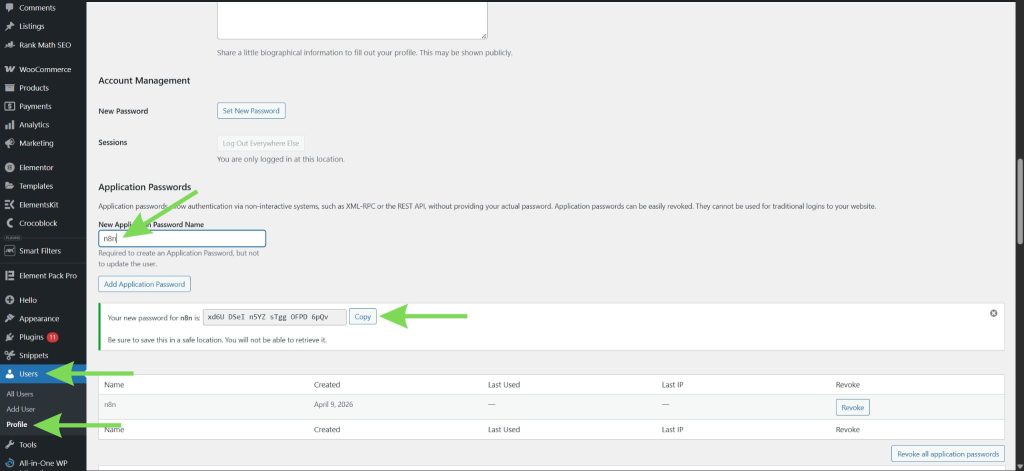The height and width of the screenshot is (471, 1024).
Task: Select Add User submenu item
Action: pos(20,409)
